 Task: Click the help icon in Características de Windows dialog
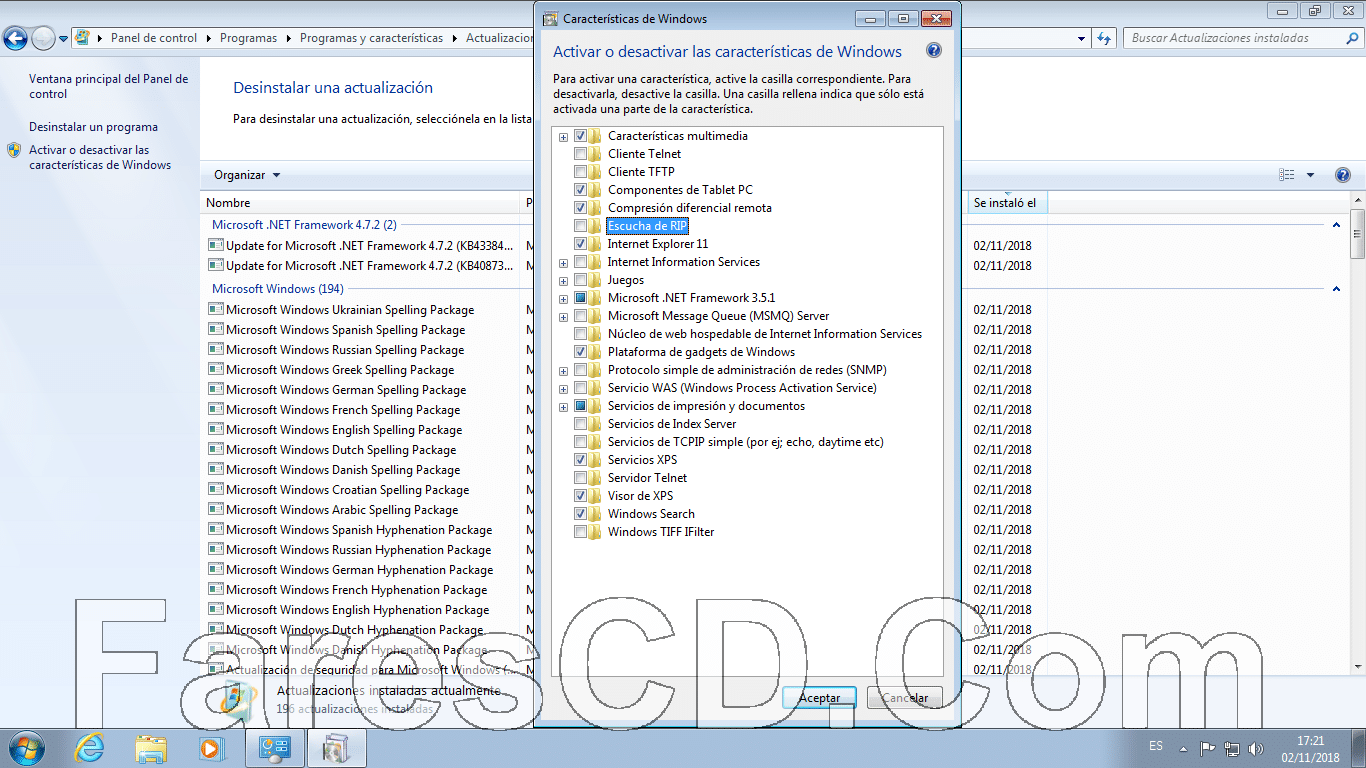pos(933,51)
